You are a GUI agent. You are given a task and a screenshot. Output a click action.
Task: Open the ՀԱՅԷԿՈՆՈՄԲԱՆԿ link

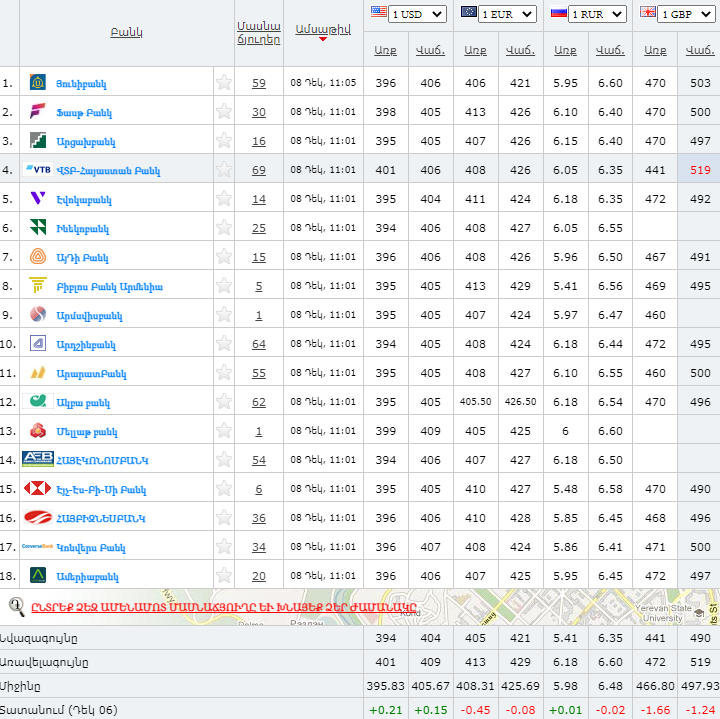(102, 461)
